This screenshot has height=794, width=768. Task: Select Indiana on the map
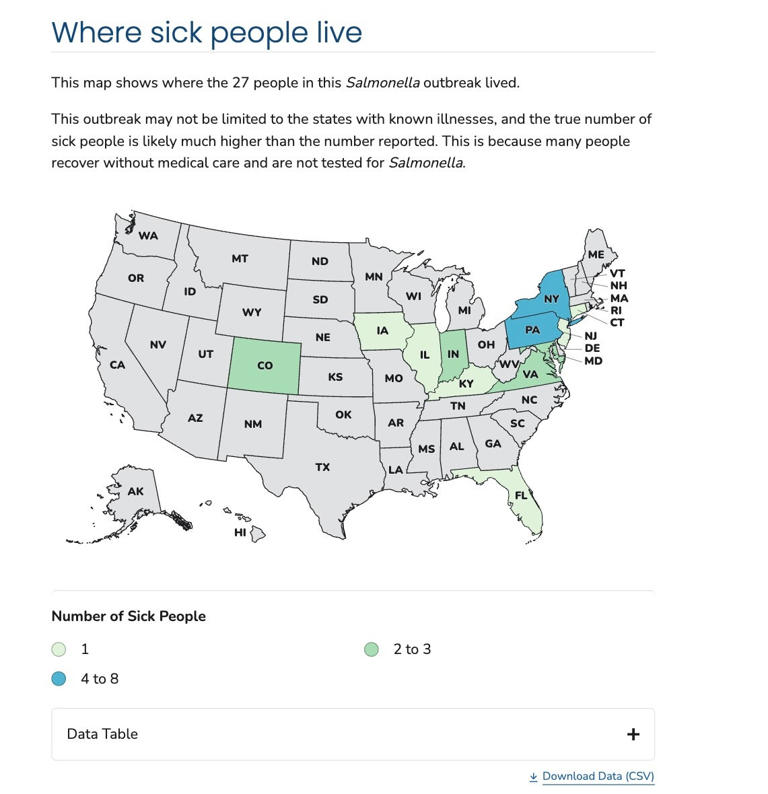453,355
